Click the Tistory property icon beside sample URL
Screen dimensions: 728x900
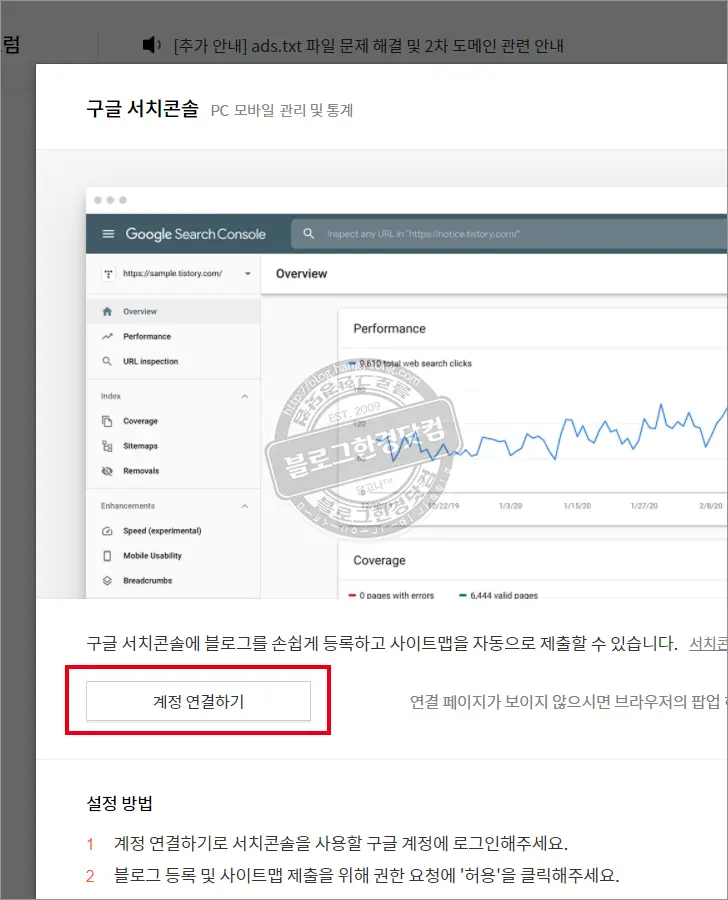108,274
